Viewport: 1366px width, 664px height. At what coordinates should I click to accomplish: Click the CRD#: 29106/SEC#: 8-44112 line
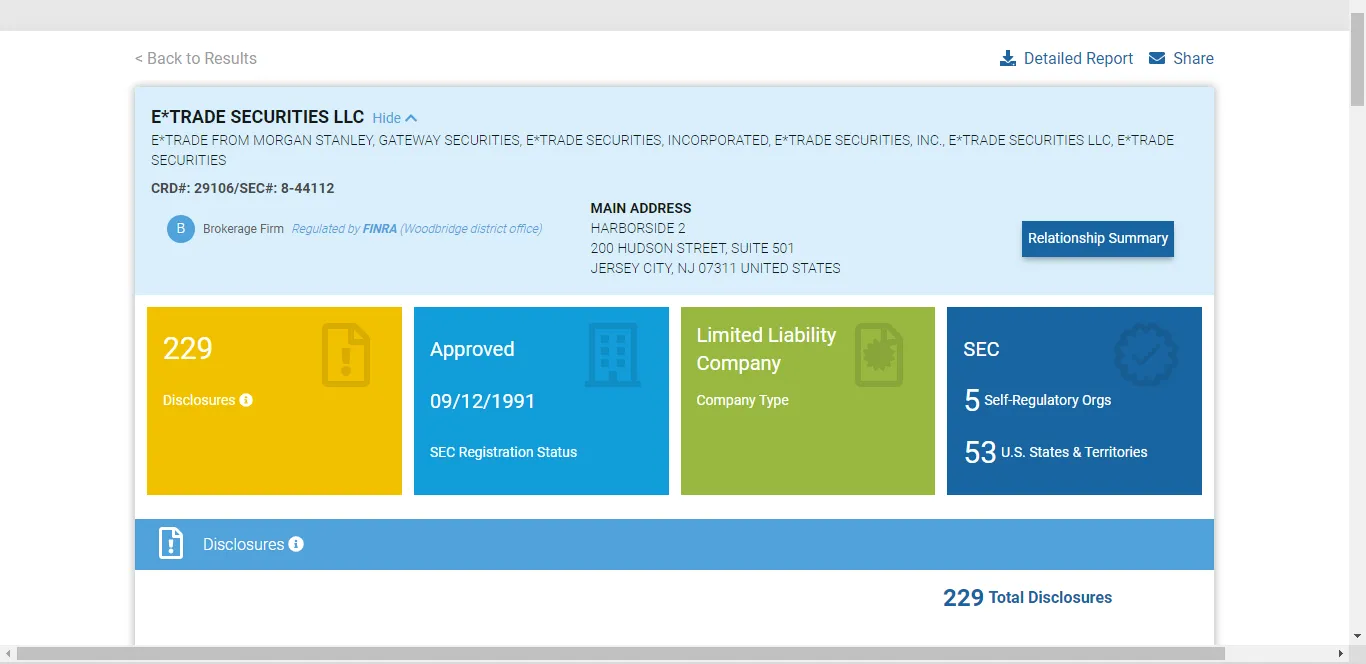point(243,188)
